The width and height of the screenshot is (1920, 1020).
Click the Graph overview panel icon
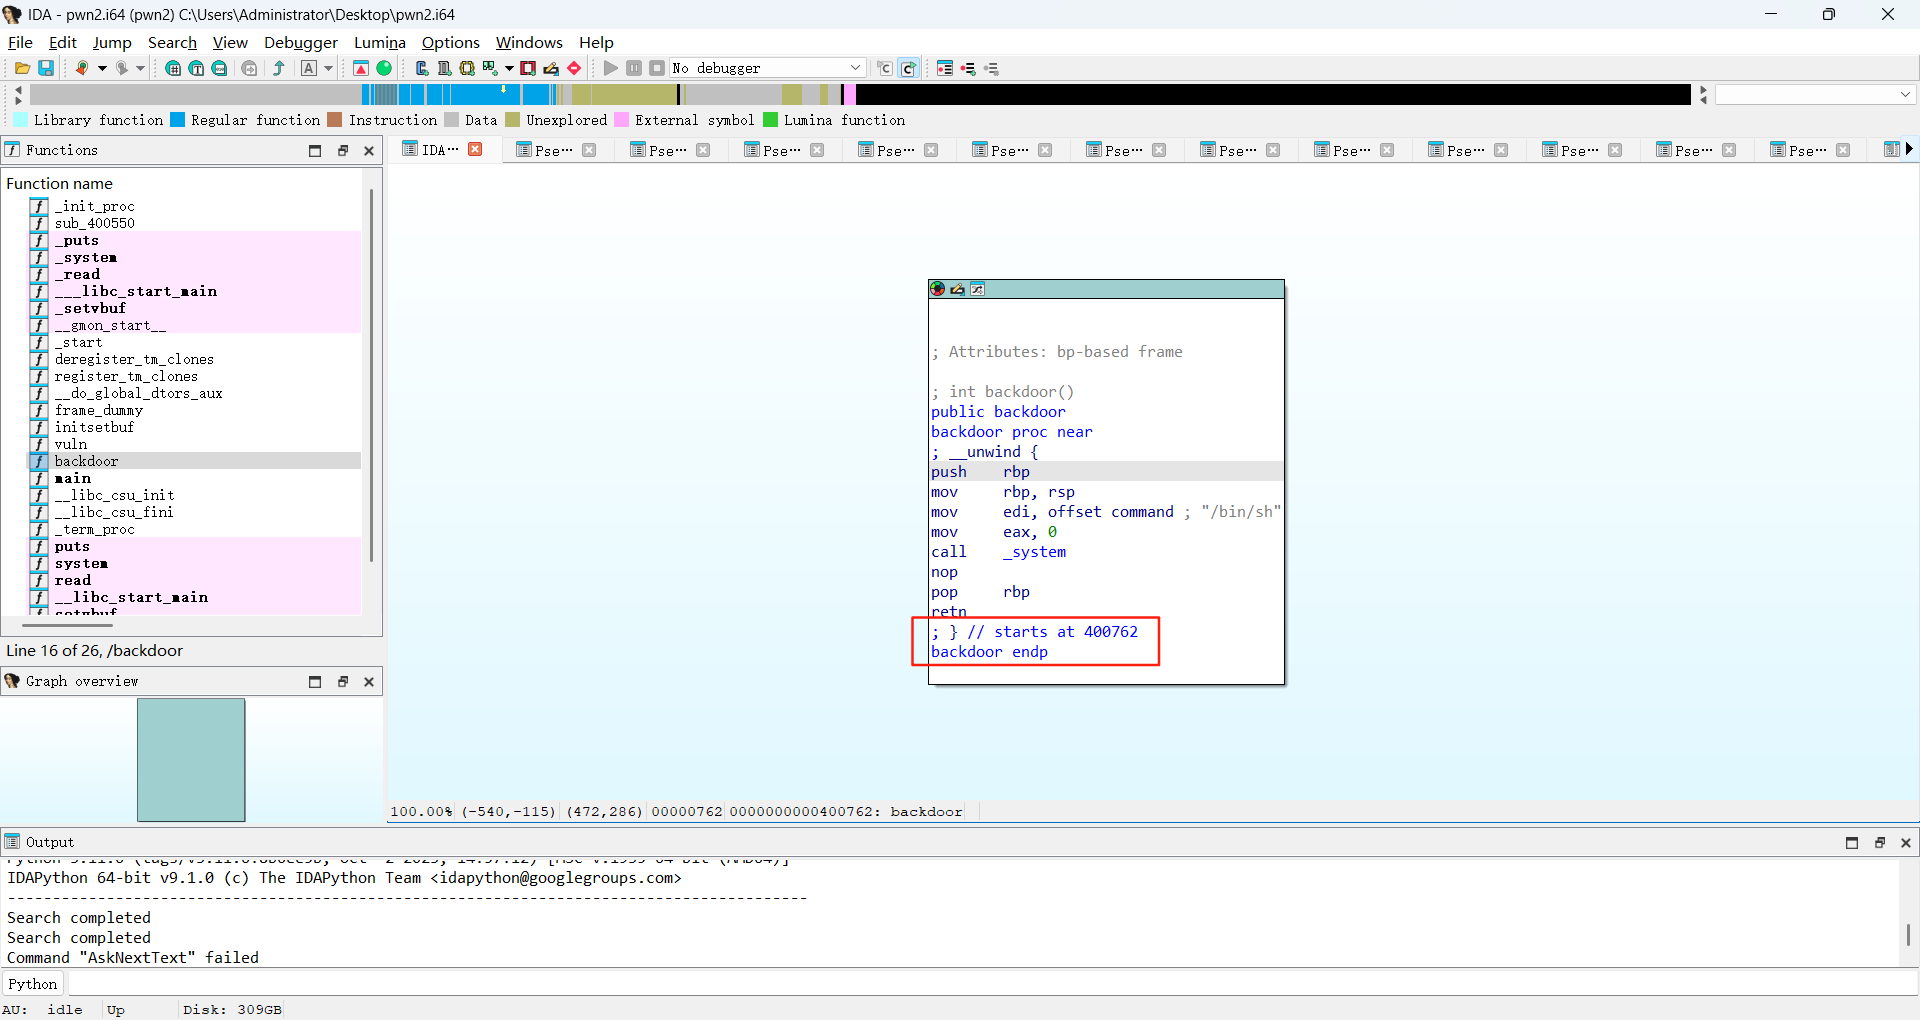coord(12,681)
